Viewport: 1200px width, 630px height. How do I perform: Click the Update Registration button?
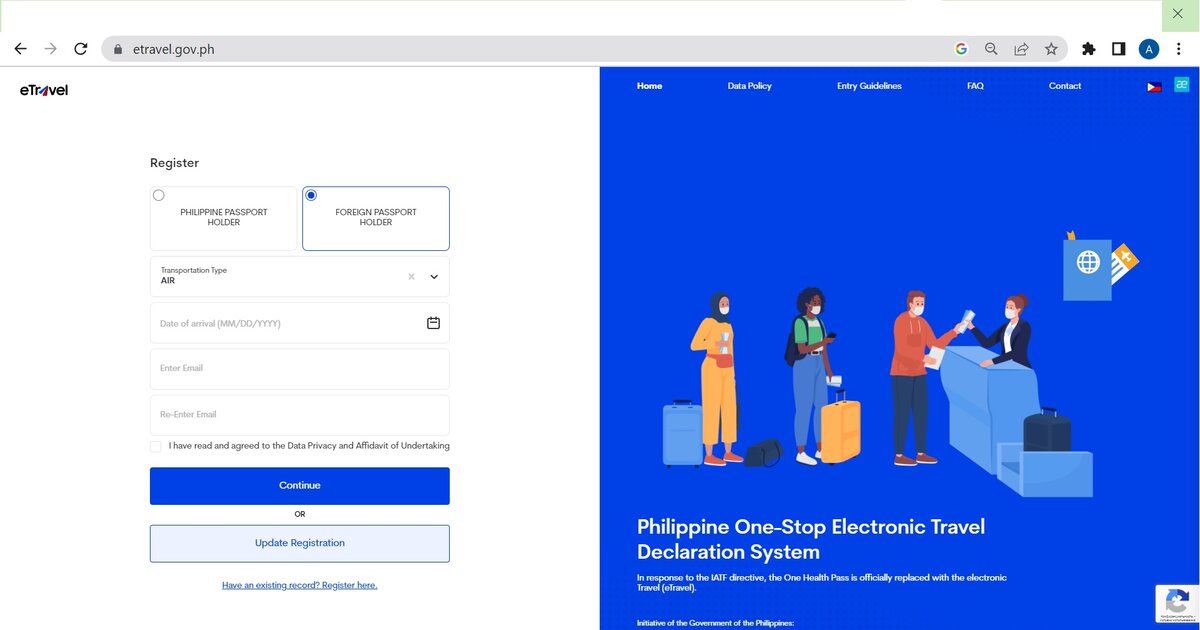(x=300, y=543)
